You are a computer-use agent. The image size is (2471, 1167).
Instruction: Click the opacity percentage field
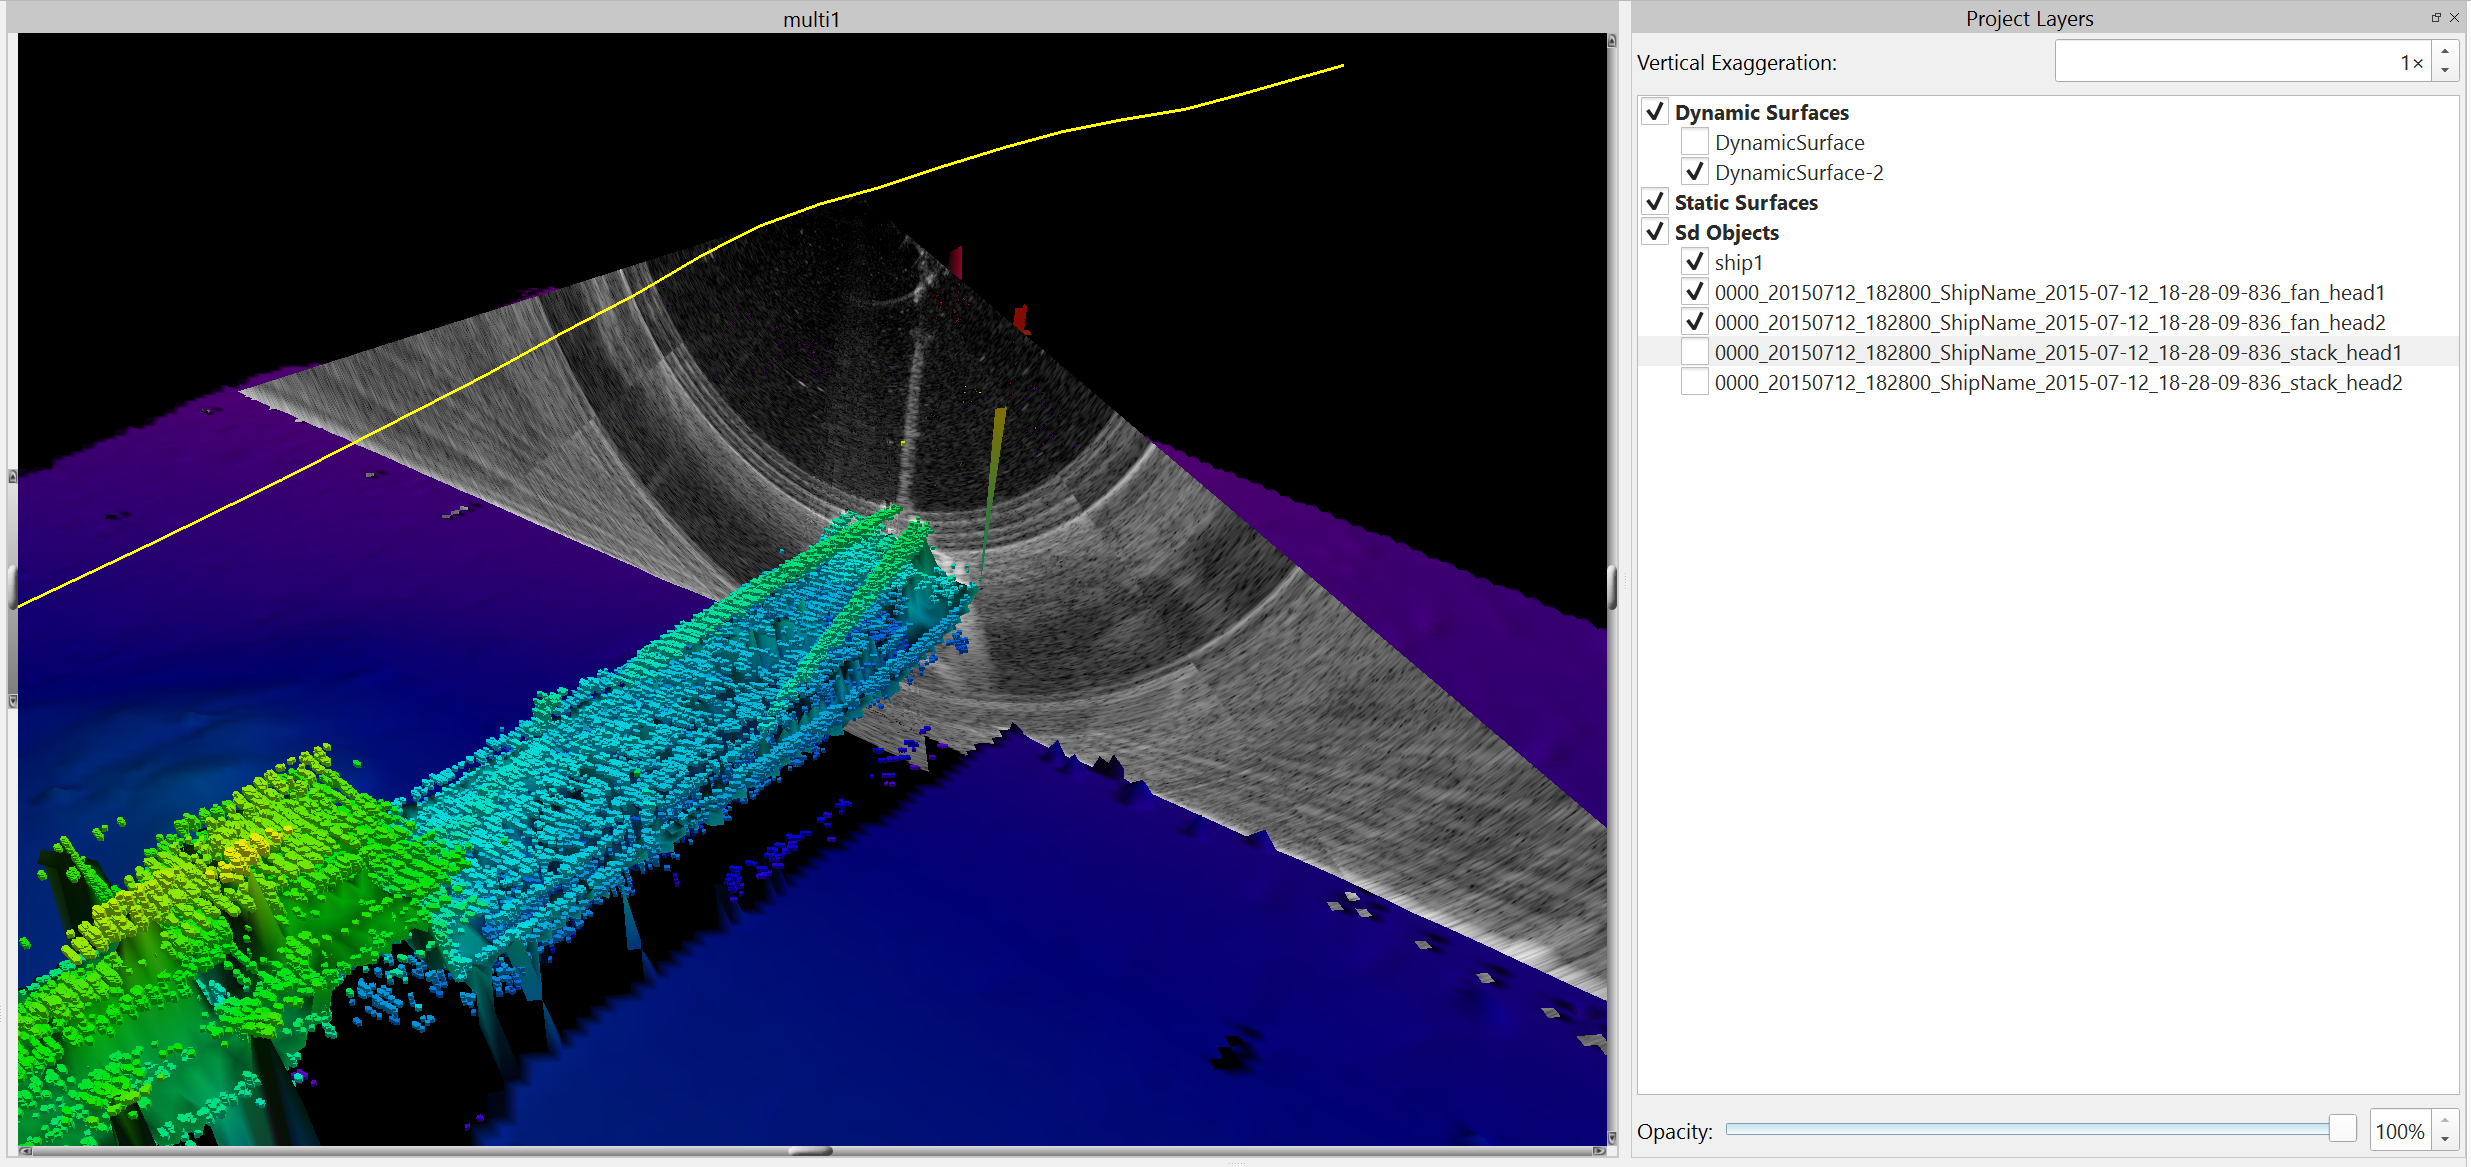[2400, 1131]
